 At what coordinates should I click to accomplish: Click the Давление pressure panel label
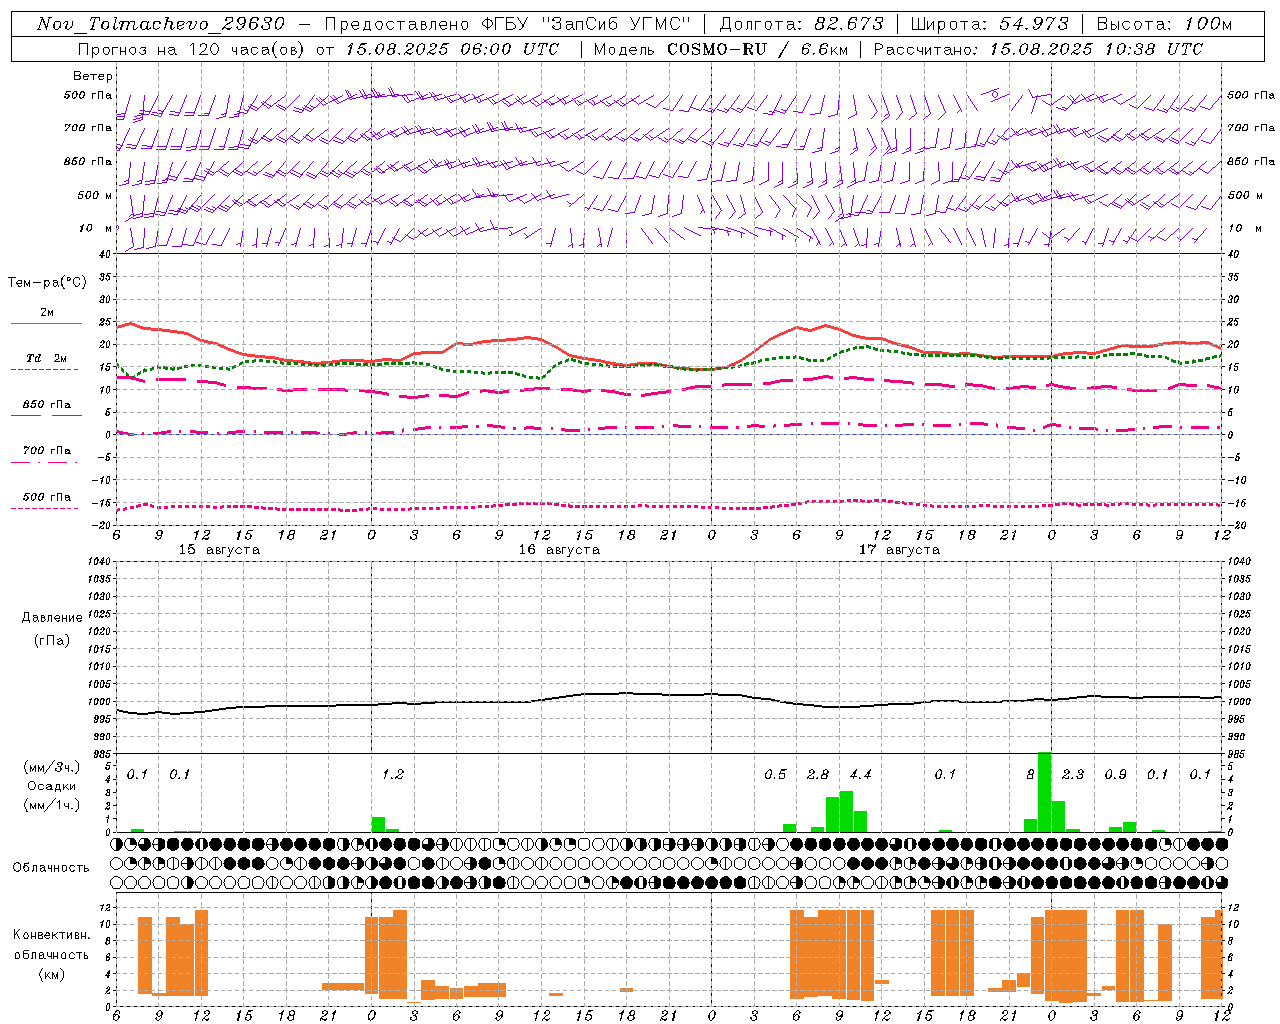point(52,618)
